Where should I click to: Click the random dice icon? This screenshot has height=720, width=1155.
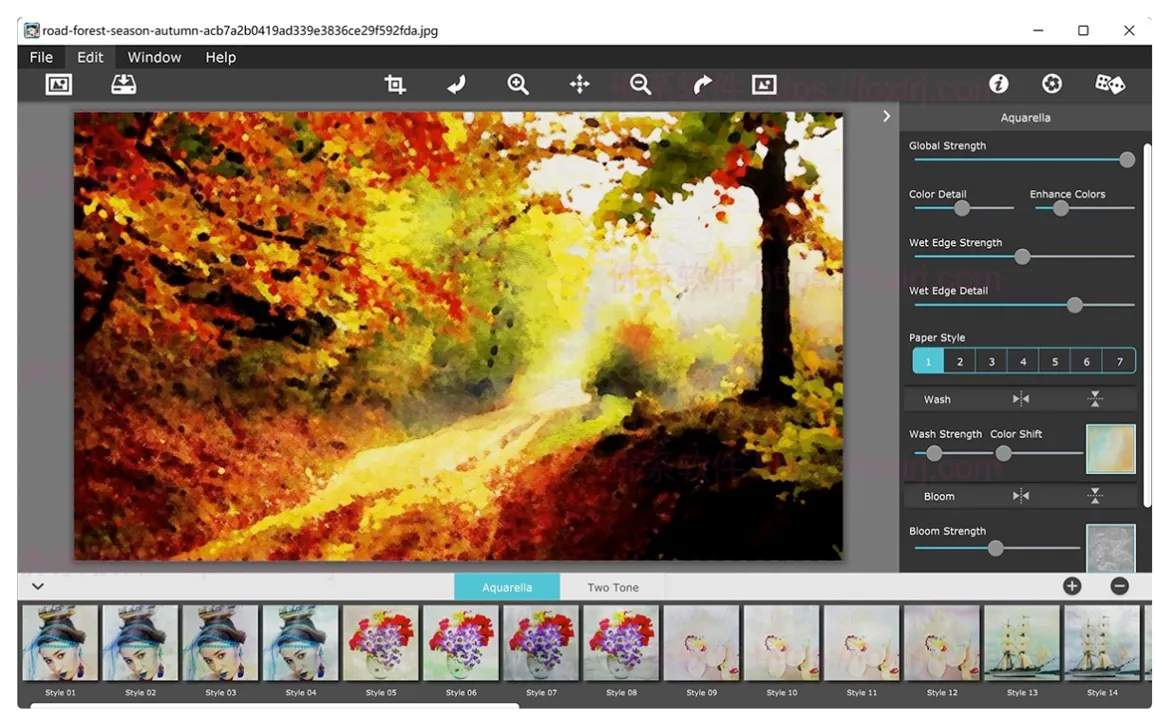(1109, 84)
